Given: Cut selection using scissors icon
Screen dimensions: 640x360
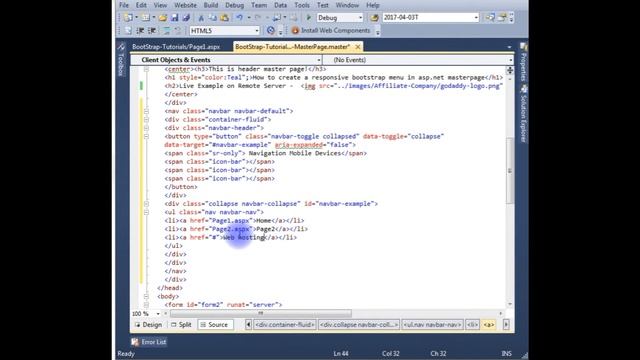Looking at the screenshot, I should 201,18.
